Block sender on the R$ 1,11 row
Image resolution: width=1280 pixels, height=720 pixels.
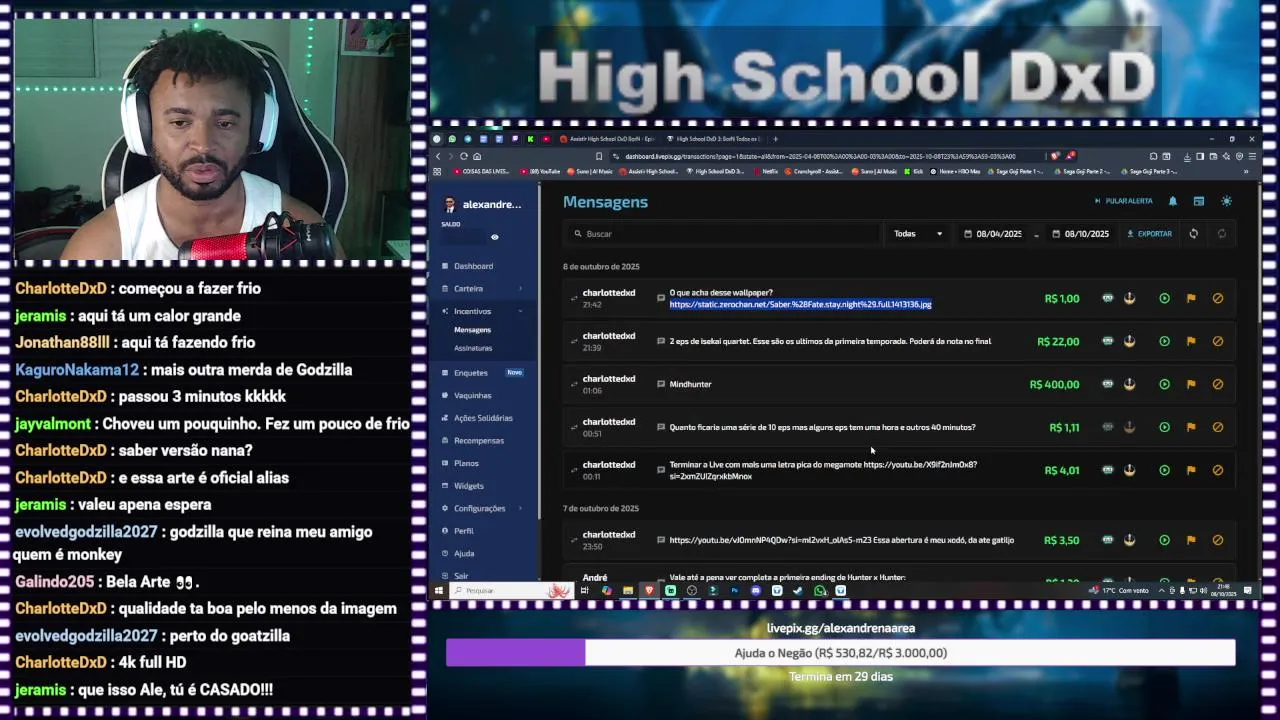pyautogui.click(x=1218, y=427)
